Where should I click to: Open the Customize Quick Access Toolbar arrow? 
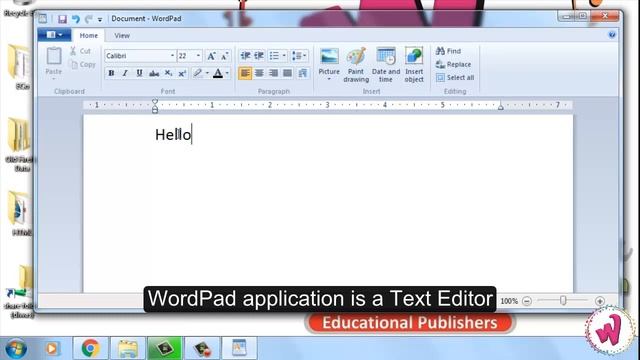pyautogui.click(x=100, y=19)
